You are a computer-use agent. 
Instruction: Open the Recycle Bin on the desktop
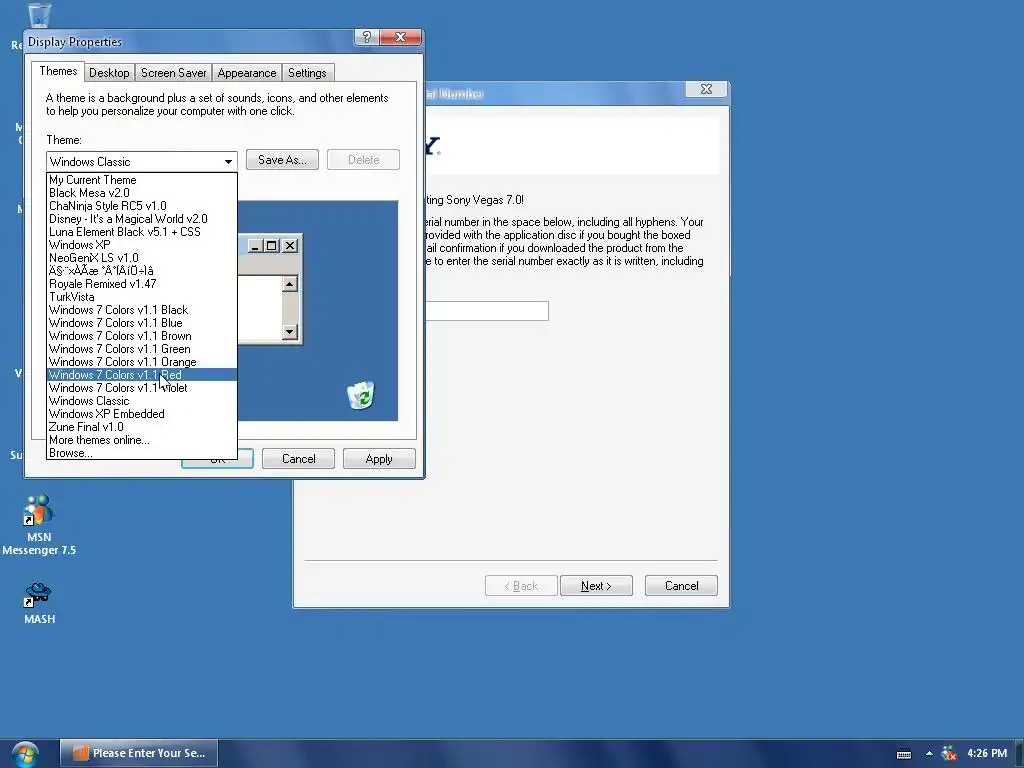tap(38, 16)
